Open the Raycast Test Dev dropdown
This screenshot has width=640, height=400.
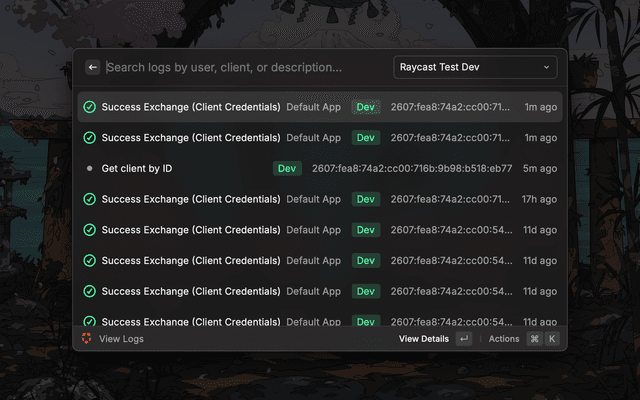[474, 68]
